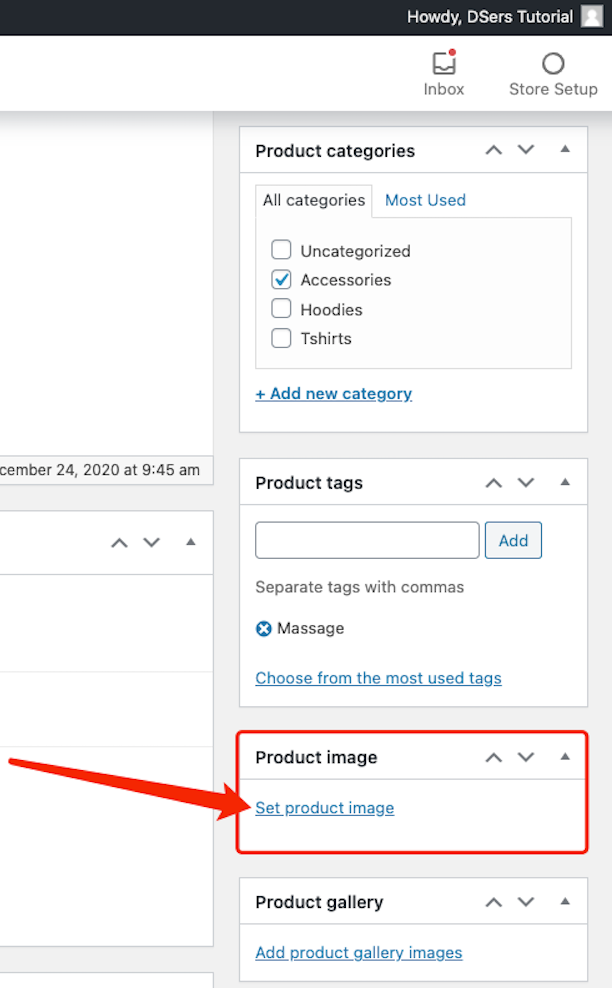Click the user avatar next to Howdy
Viewport: 612px width, 988px height.
(x=592, y=16)
